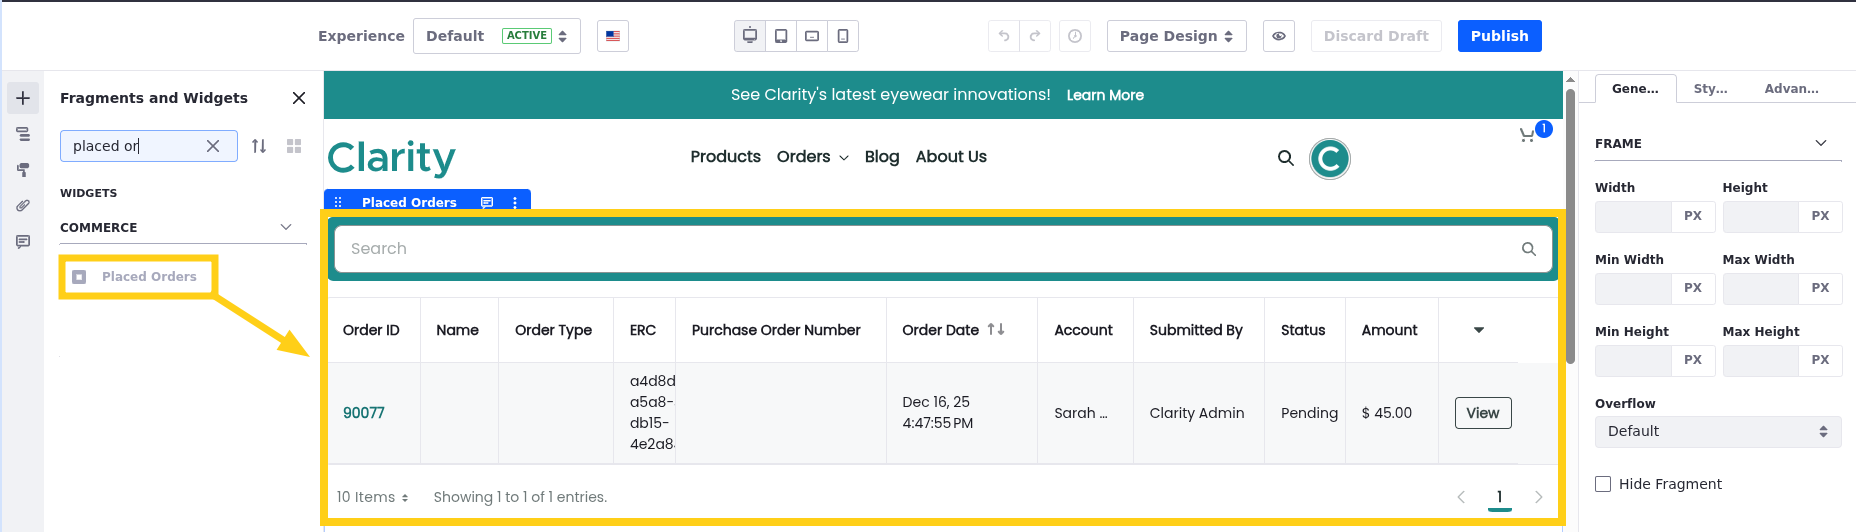Click the Learn More link
This screenshot has width=1856, height=532.
click(1105, 95)
